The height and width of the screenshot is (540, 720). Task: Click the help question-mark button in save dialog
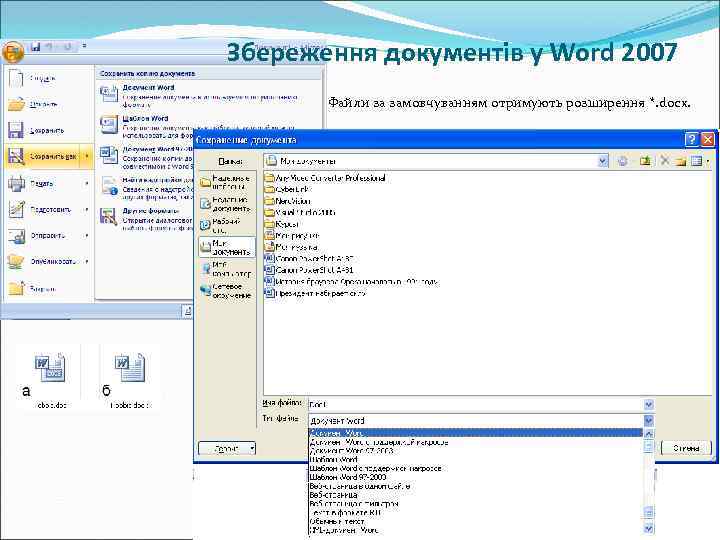point(691,139)
